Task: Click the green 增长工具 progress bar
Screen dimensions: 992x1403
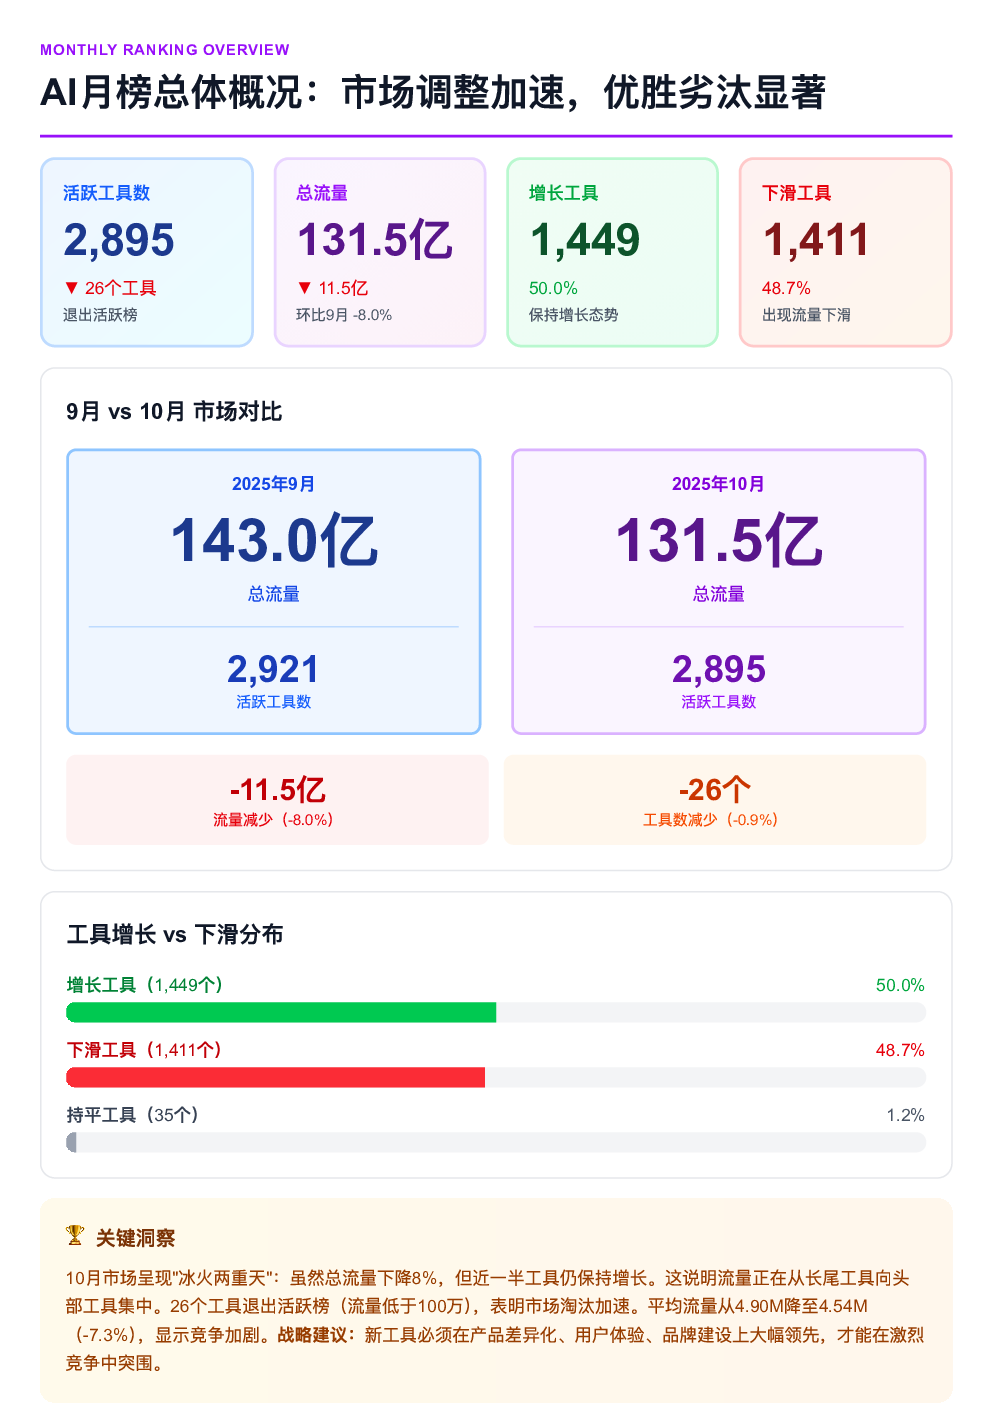Action: [281, 1013]
